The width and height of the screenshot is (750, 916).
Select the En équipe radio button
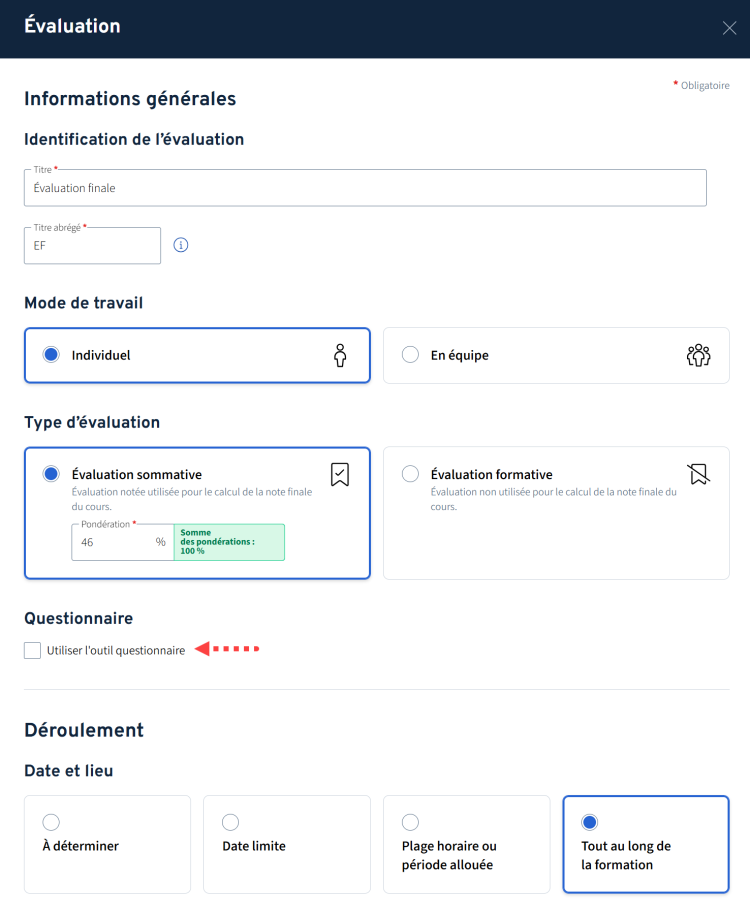[x=410, y=355]
